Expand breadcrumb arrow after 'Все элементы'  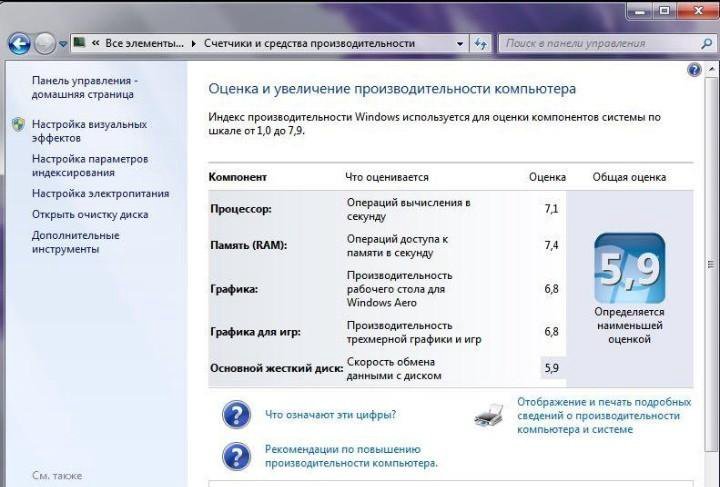pos(193,44)
